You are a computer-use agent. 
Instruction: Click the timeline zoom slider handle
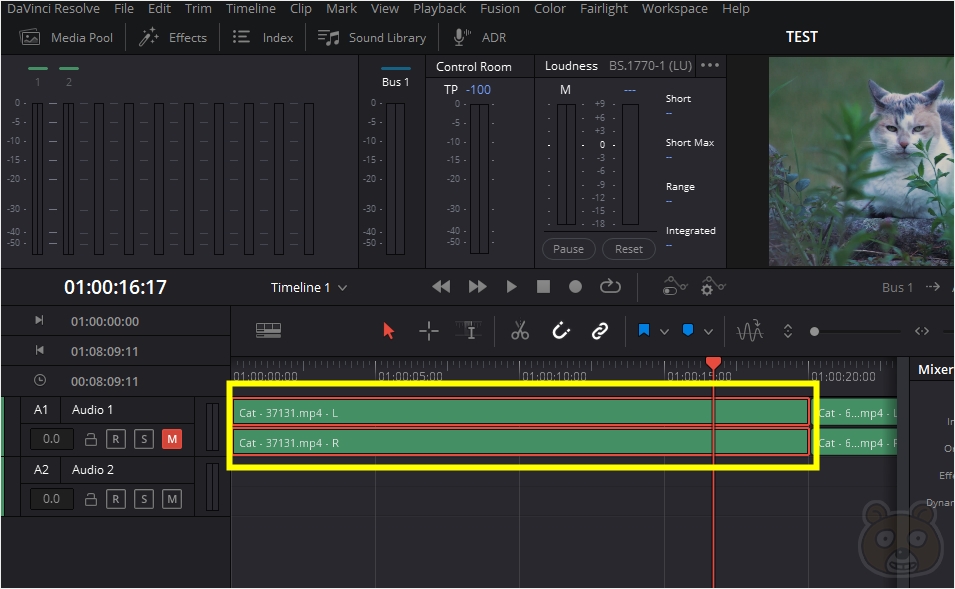tap(814, 331)
